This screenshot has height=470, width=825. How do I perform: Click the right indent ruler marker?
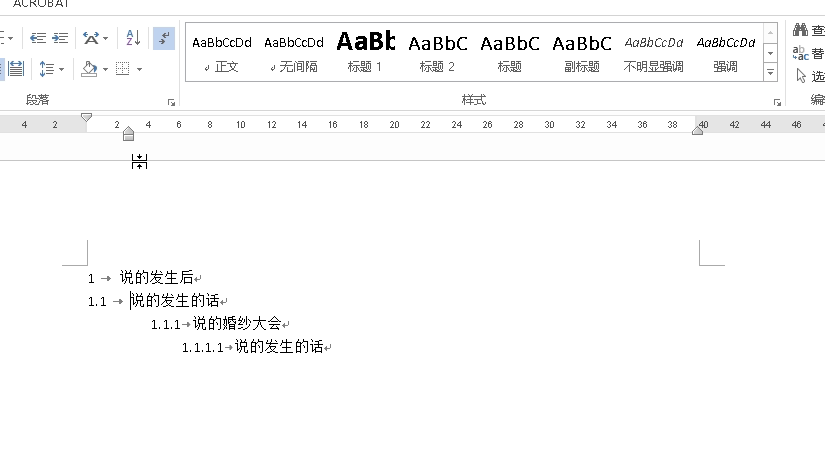pyautogui.click(x=698, y=131)
